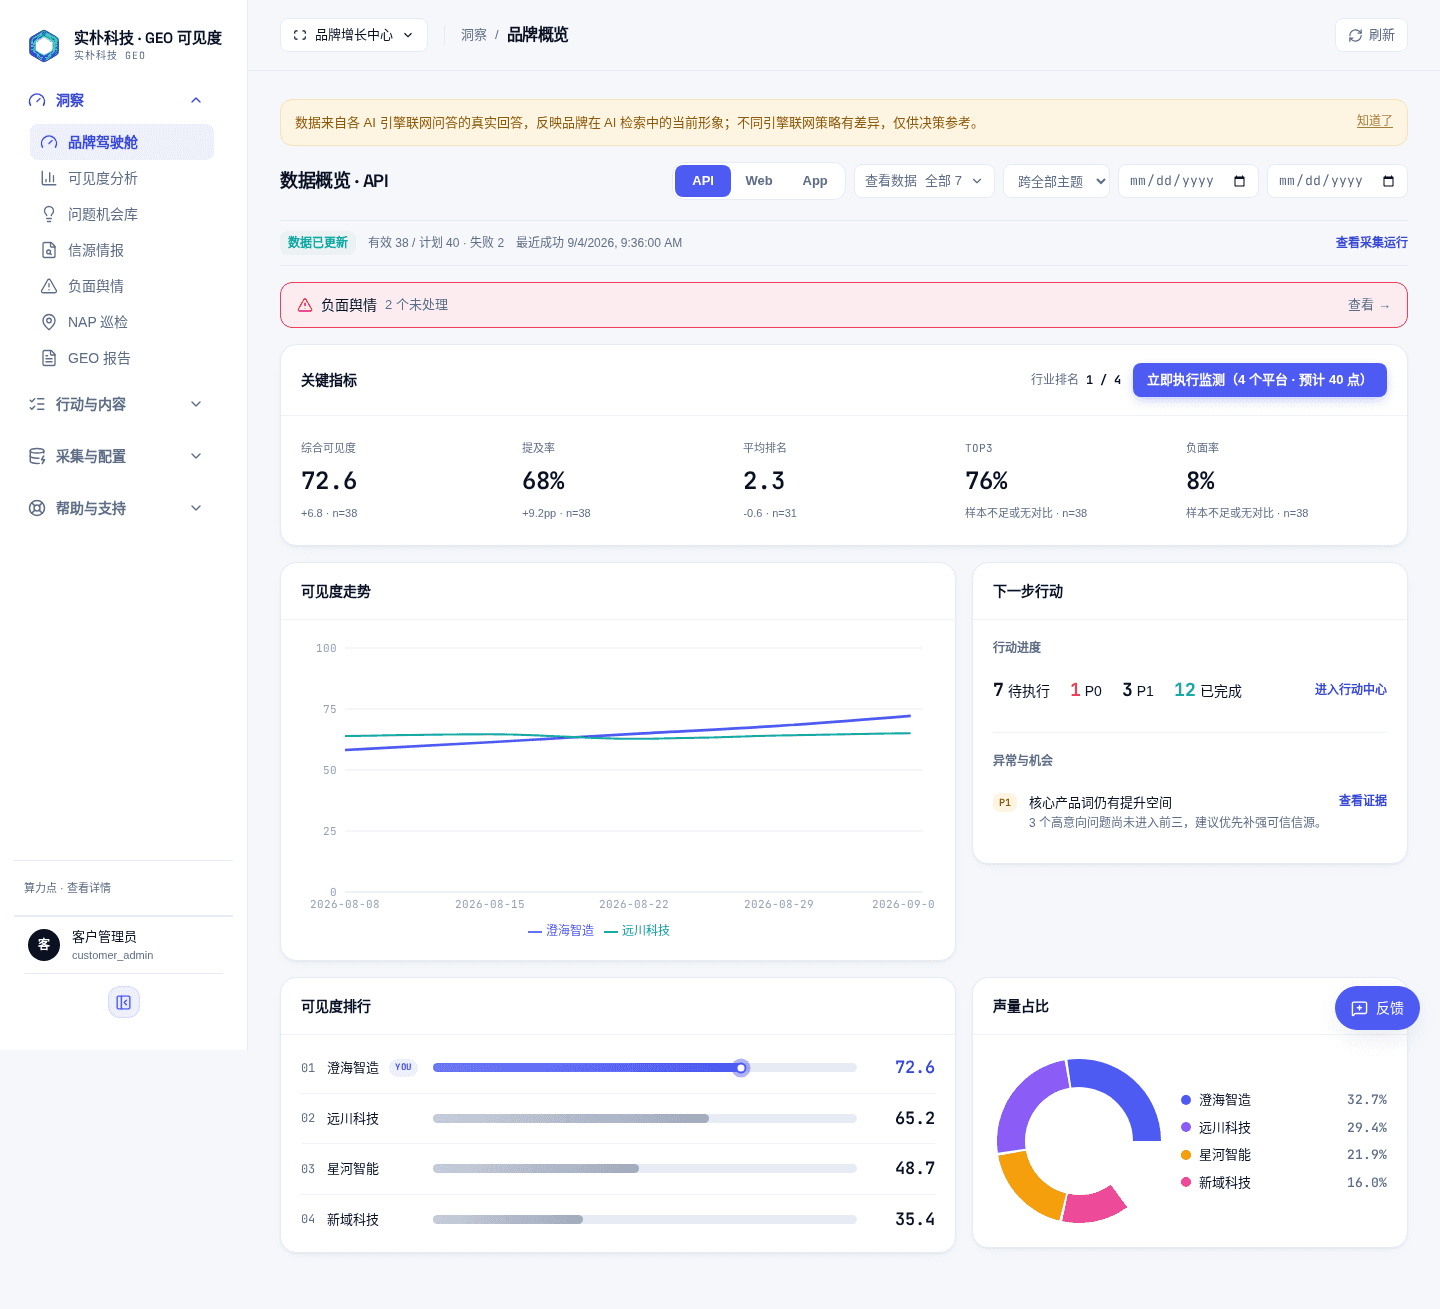Click the GEO 报告 file icon
The width and height of the screenshot is (1440, 1309).
pos(49,358)
